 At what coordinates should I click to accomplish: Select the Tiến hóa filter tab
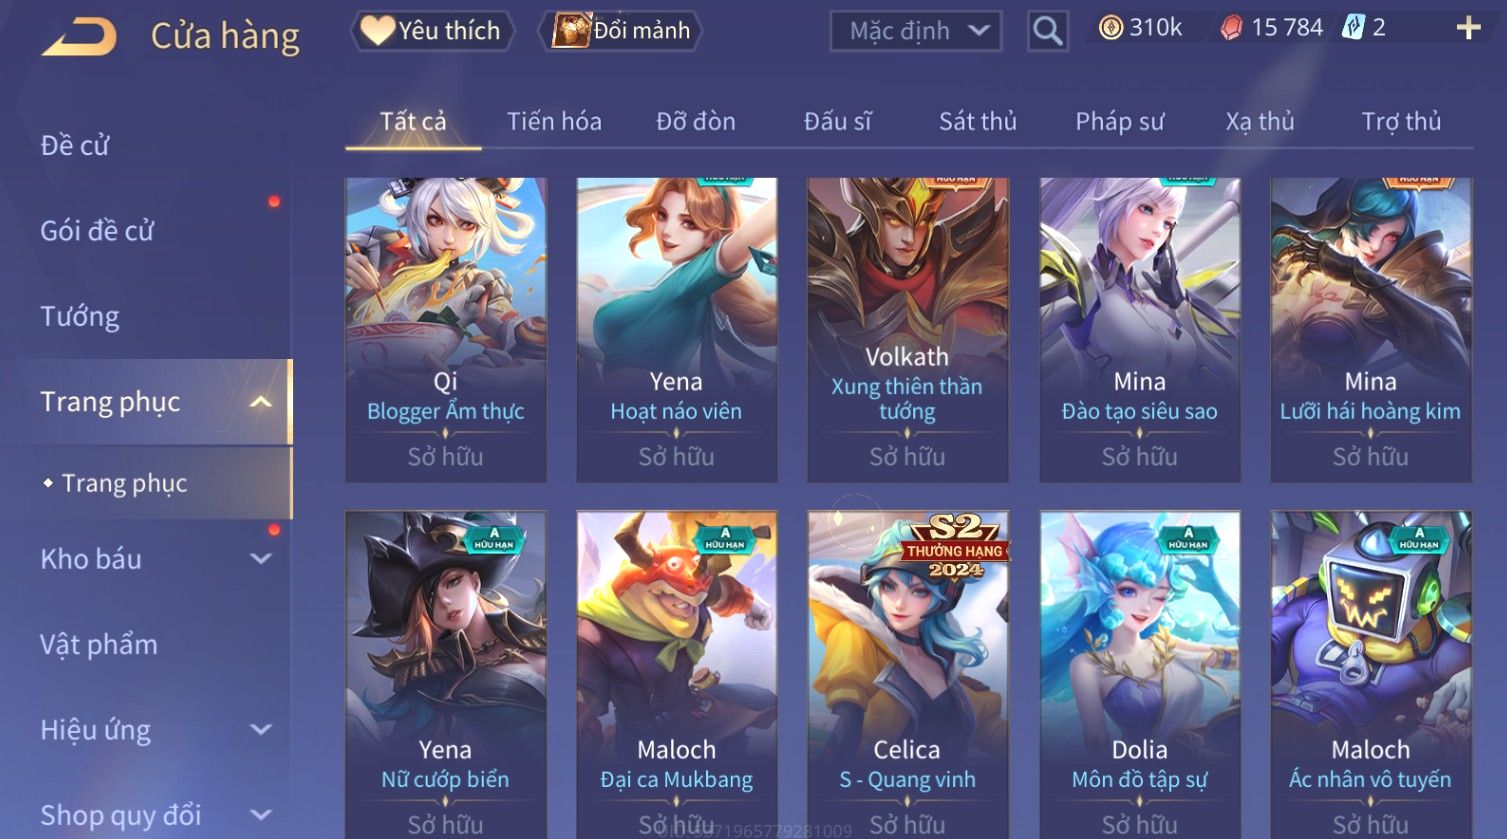tap(554, 122)
